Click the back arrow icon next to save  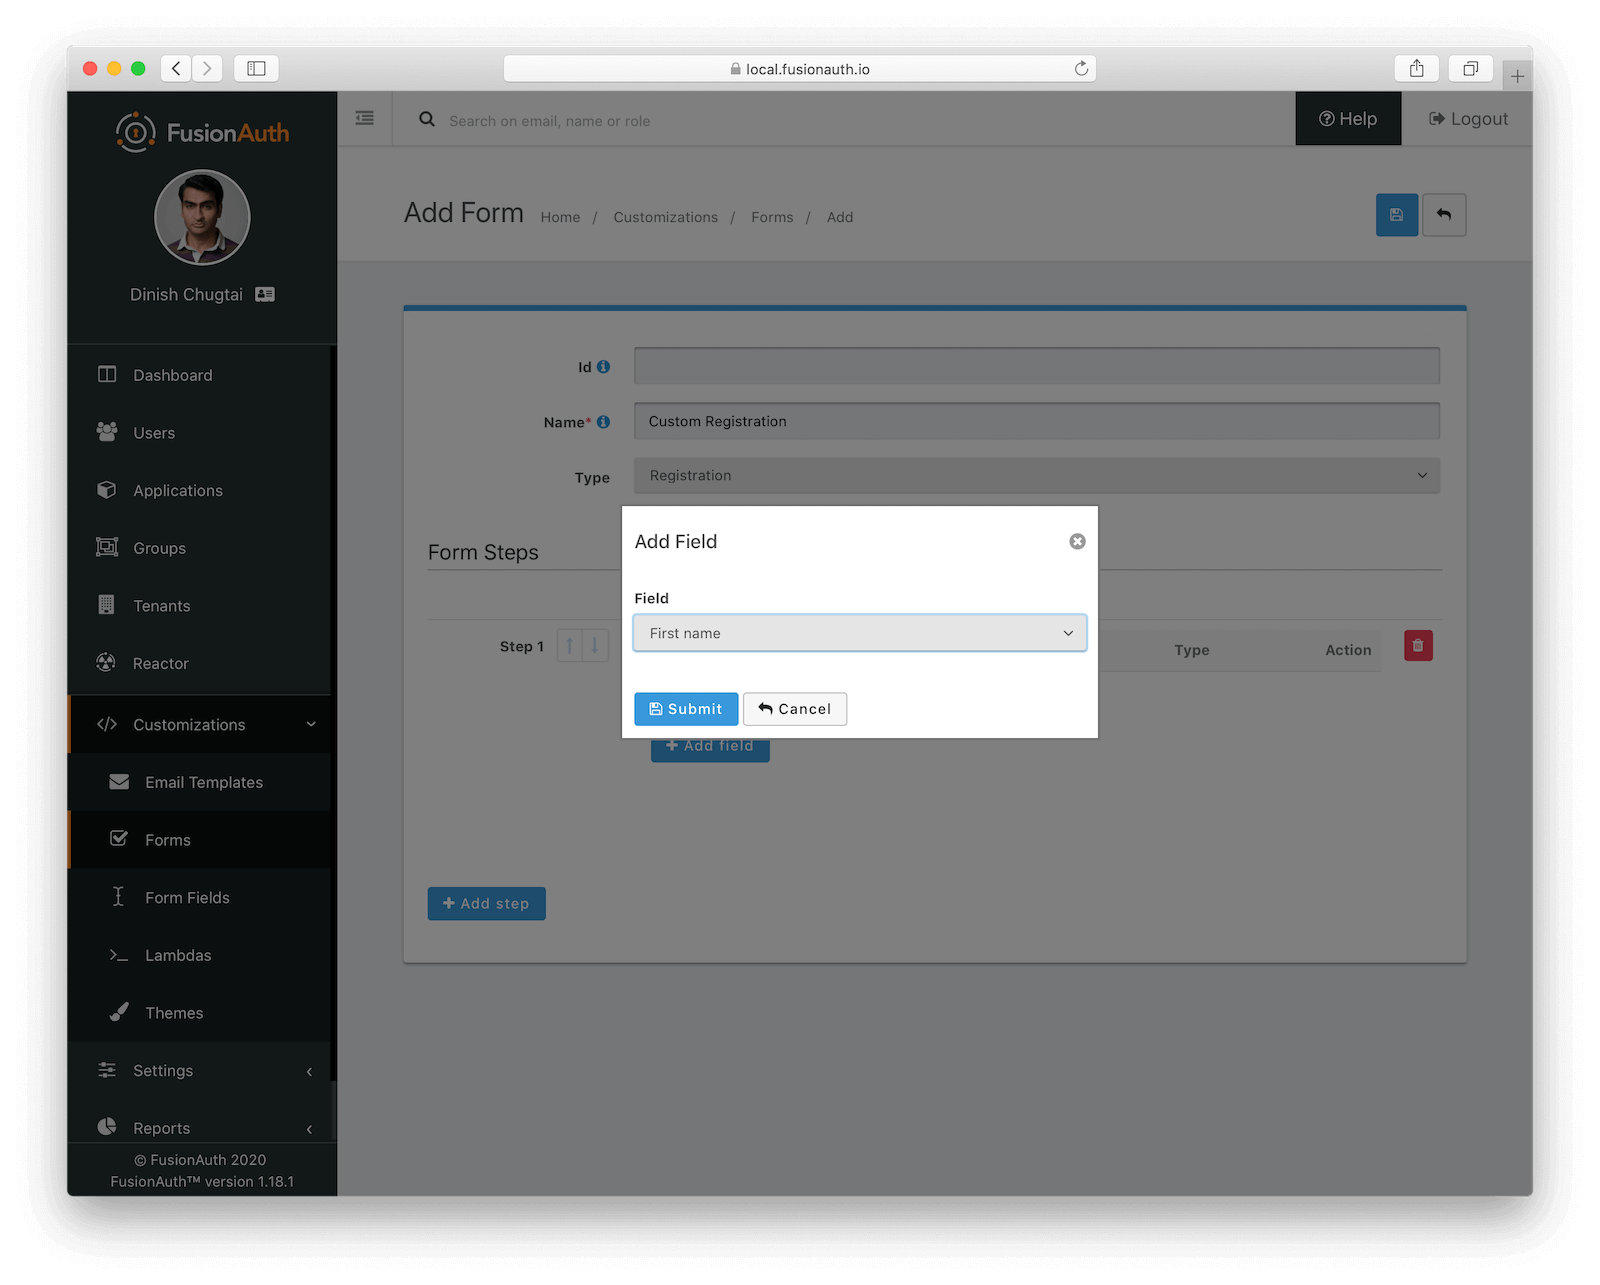click(x=1444, y=215)
